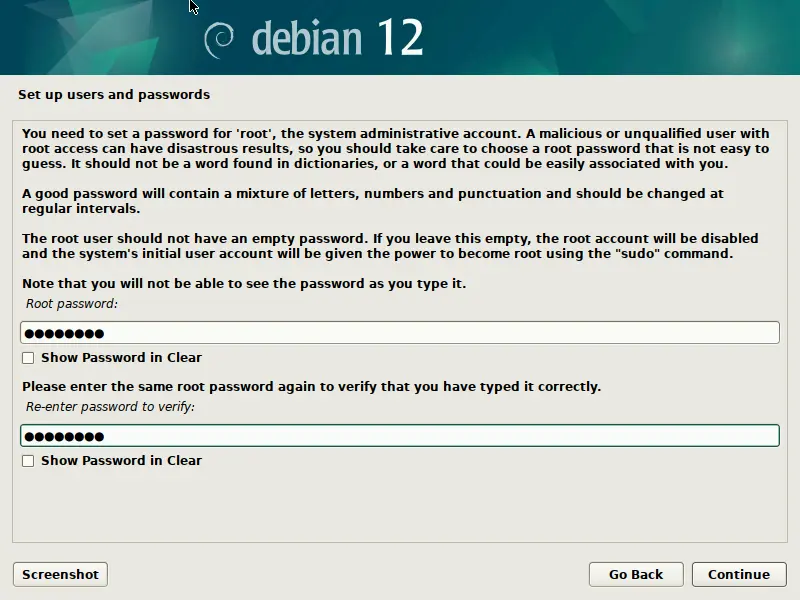The height and width of the screenshot is (600, 800).
Task: Click the paragraph starting "You need to set"
Action: coord(395,149)
